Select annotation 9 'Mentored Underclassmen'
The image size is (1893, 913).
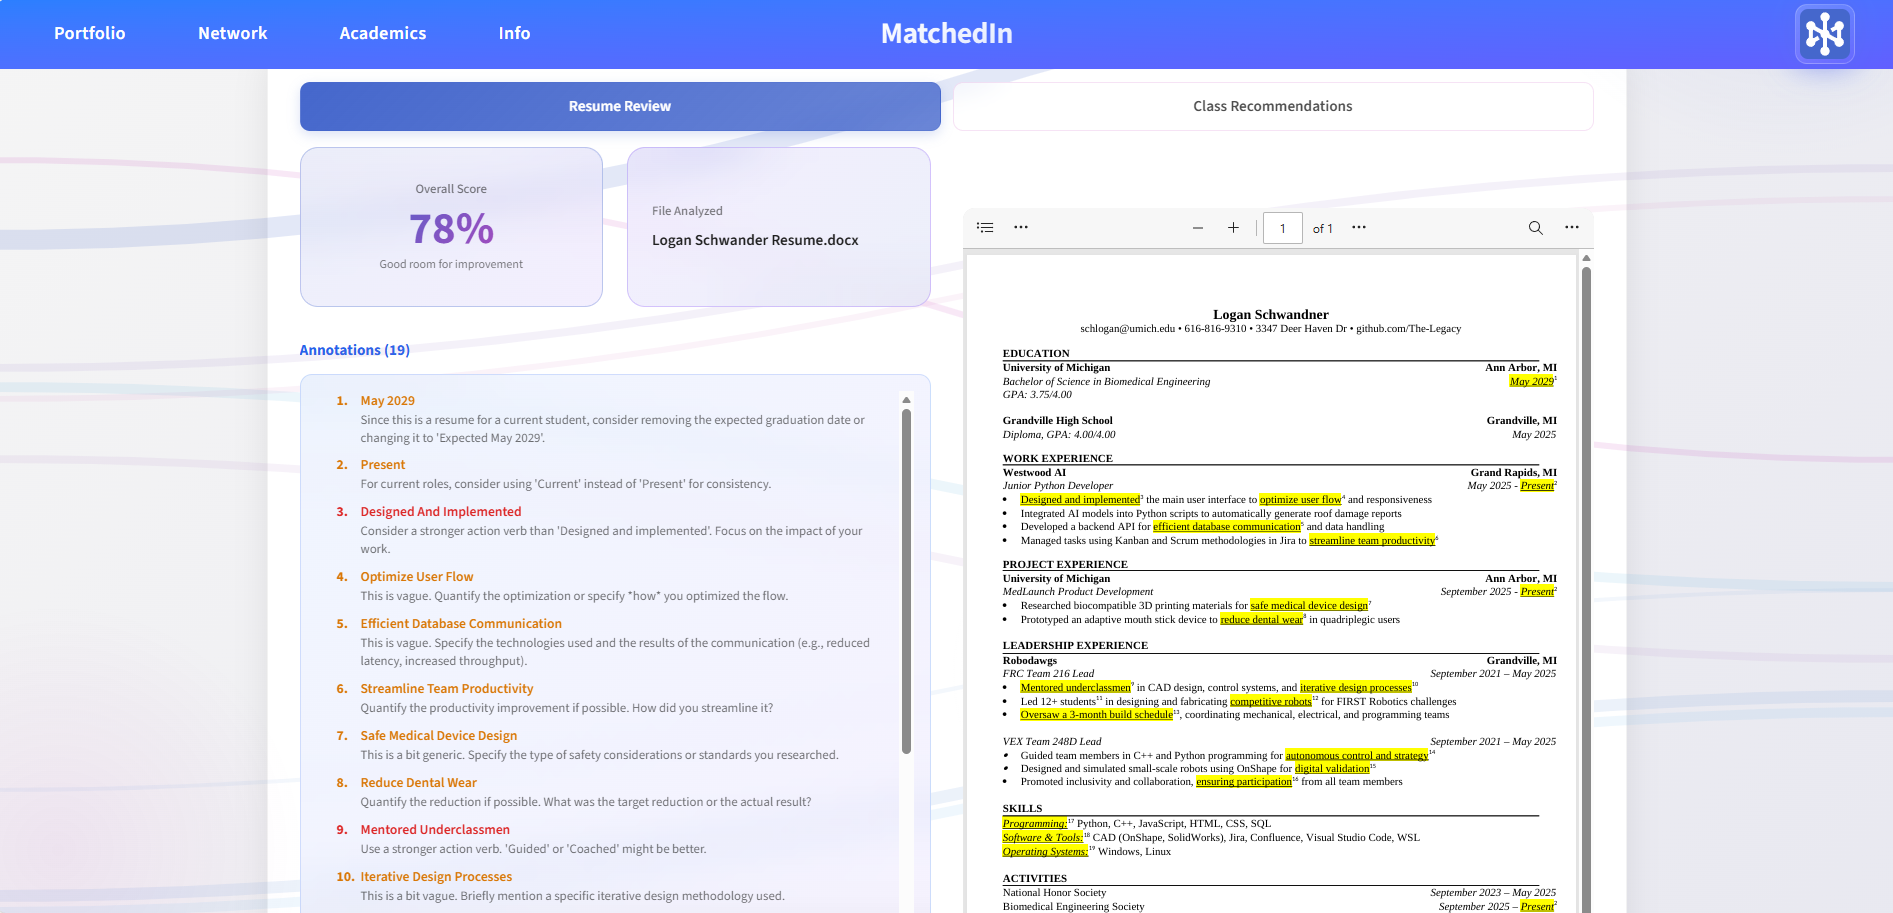click(x=434, y=830)
